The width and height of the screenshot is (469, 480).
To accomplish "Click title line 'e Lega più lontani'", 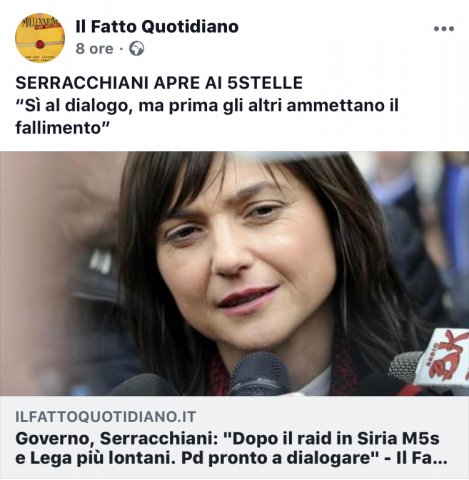I will 95,459.
